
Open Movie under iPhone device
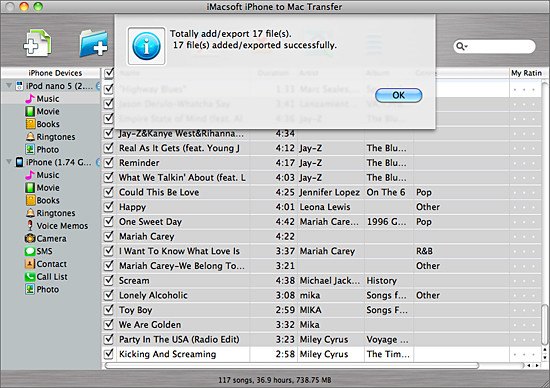pos(48,188)
